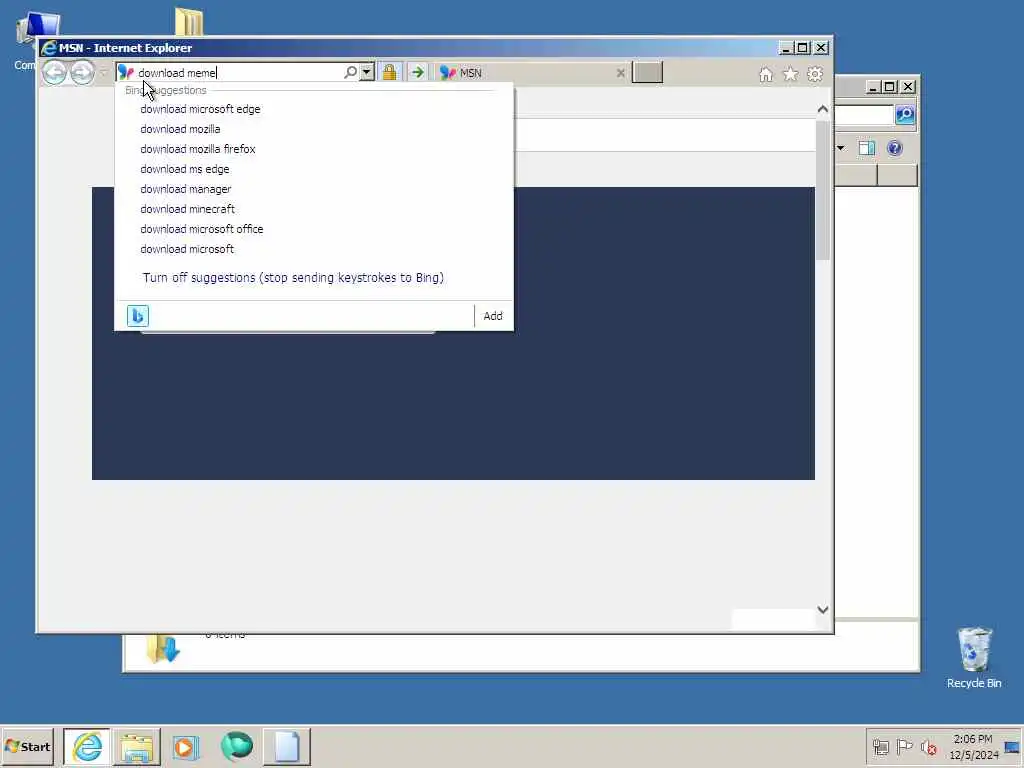The width and height of the screenshot is (1024, 768).
Task: Open Favorites star icon
Action: (x=790, y=74)
